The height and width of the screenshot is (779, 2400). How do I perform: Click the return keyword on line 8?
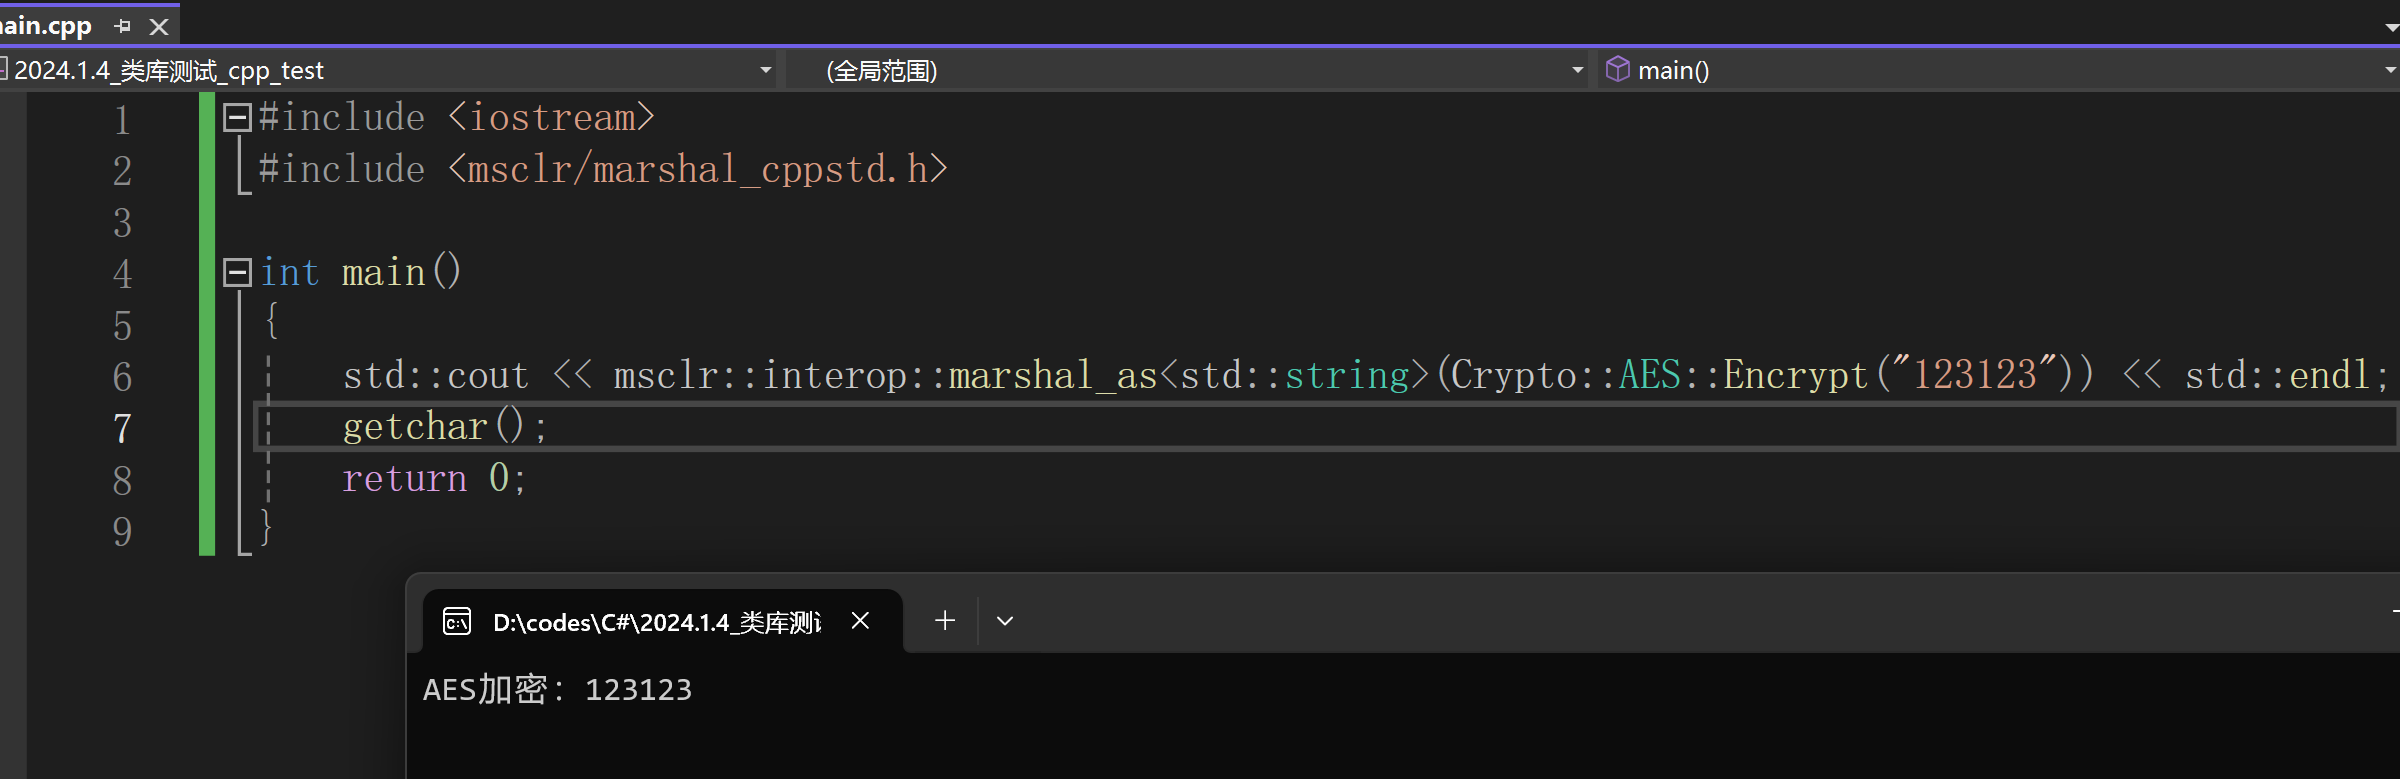click(x=404, y=479)
